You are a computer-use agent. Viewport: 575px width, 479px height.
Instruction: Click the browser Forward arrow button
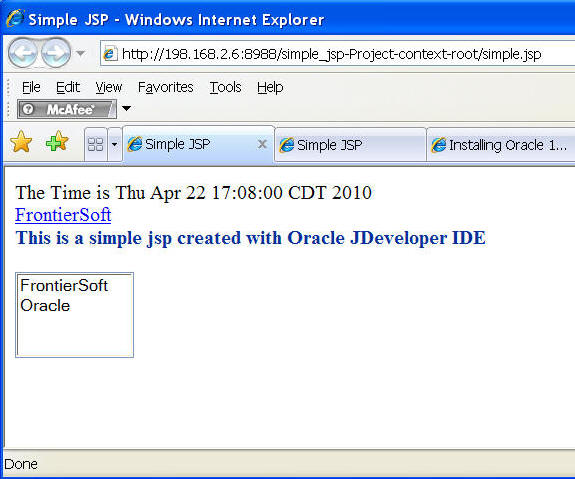click(x=55, y=54)
